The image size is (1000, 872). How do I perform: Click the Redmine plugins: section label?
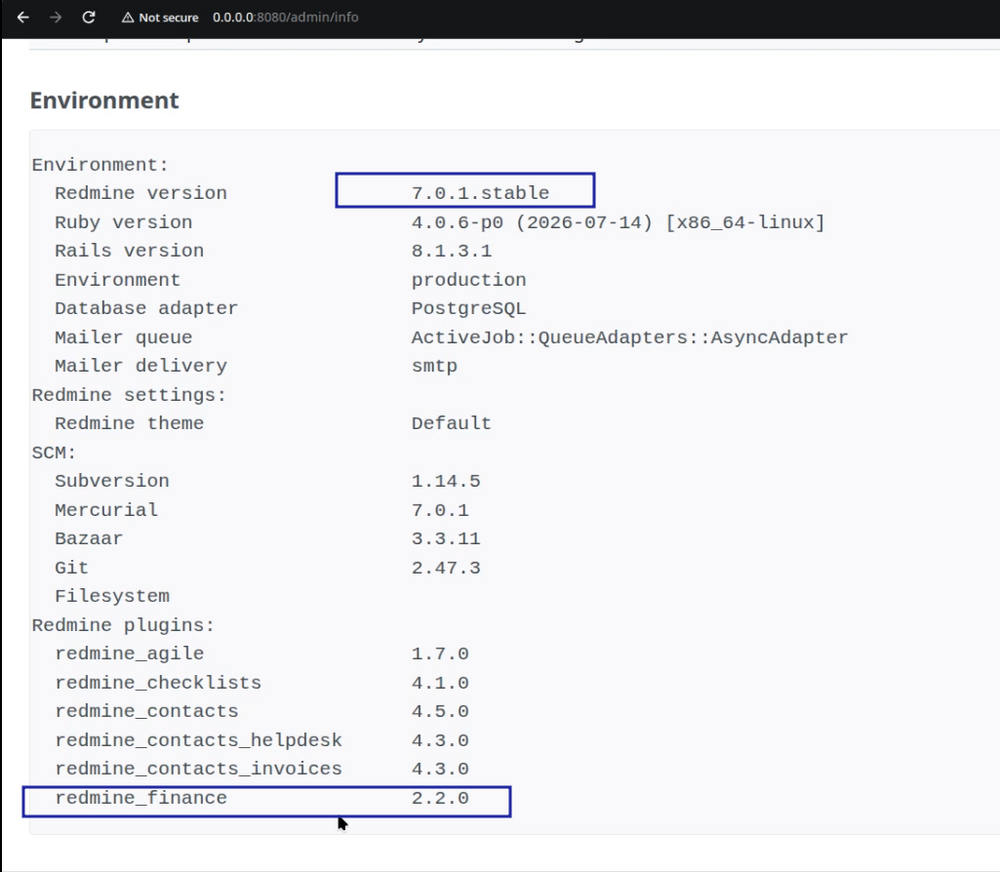pyautogui.click(x=123, y=625)
